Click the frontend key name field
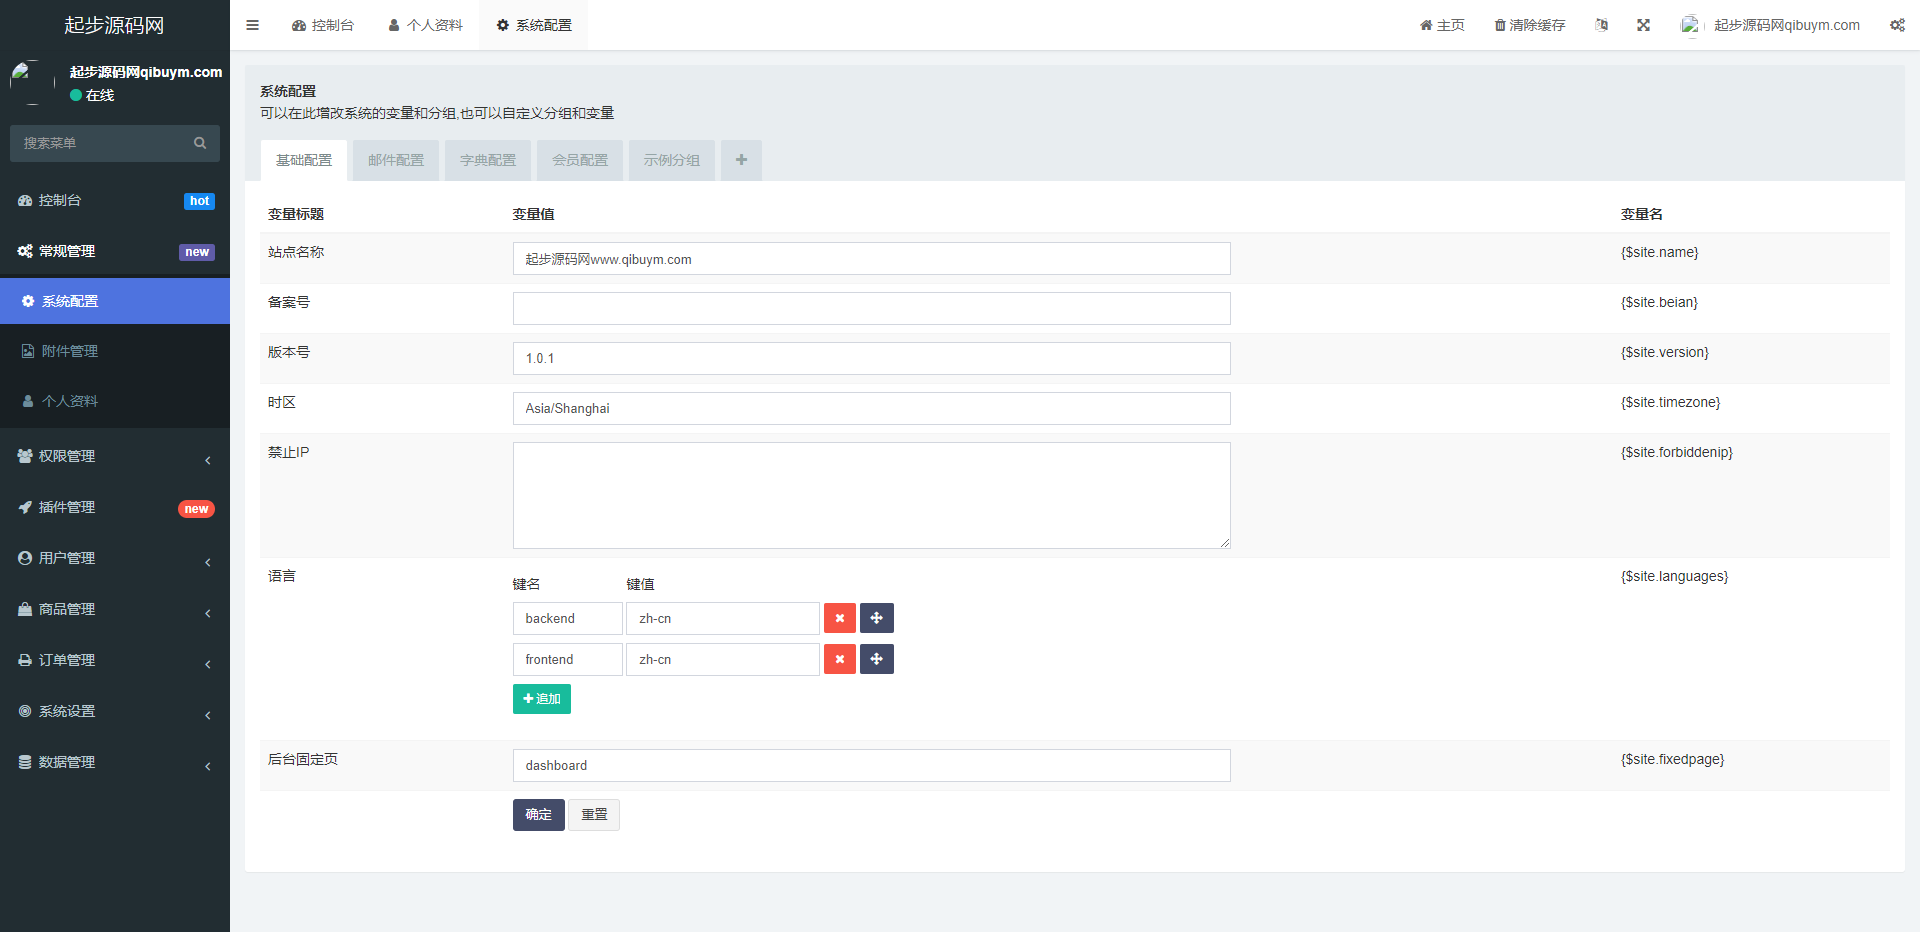The image size is (1920, 932). coord(568,660)
